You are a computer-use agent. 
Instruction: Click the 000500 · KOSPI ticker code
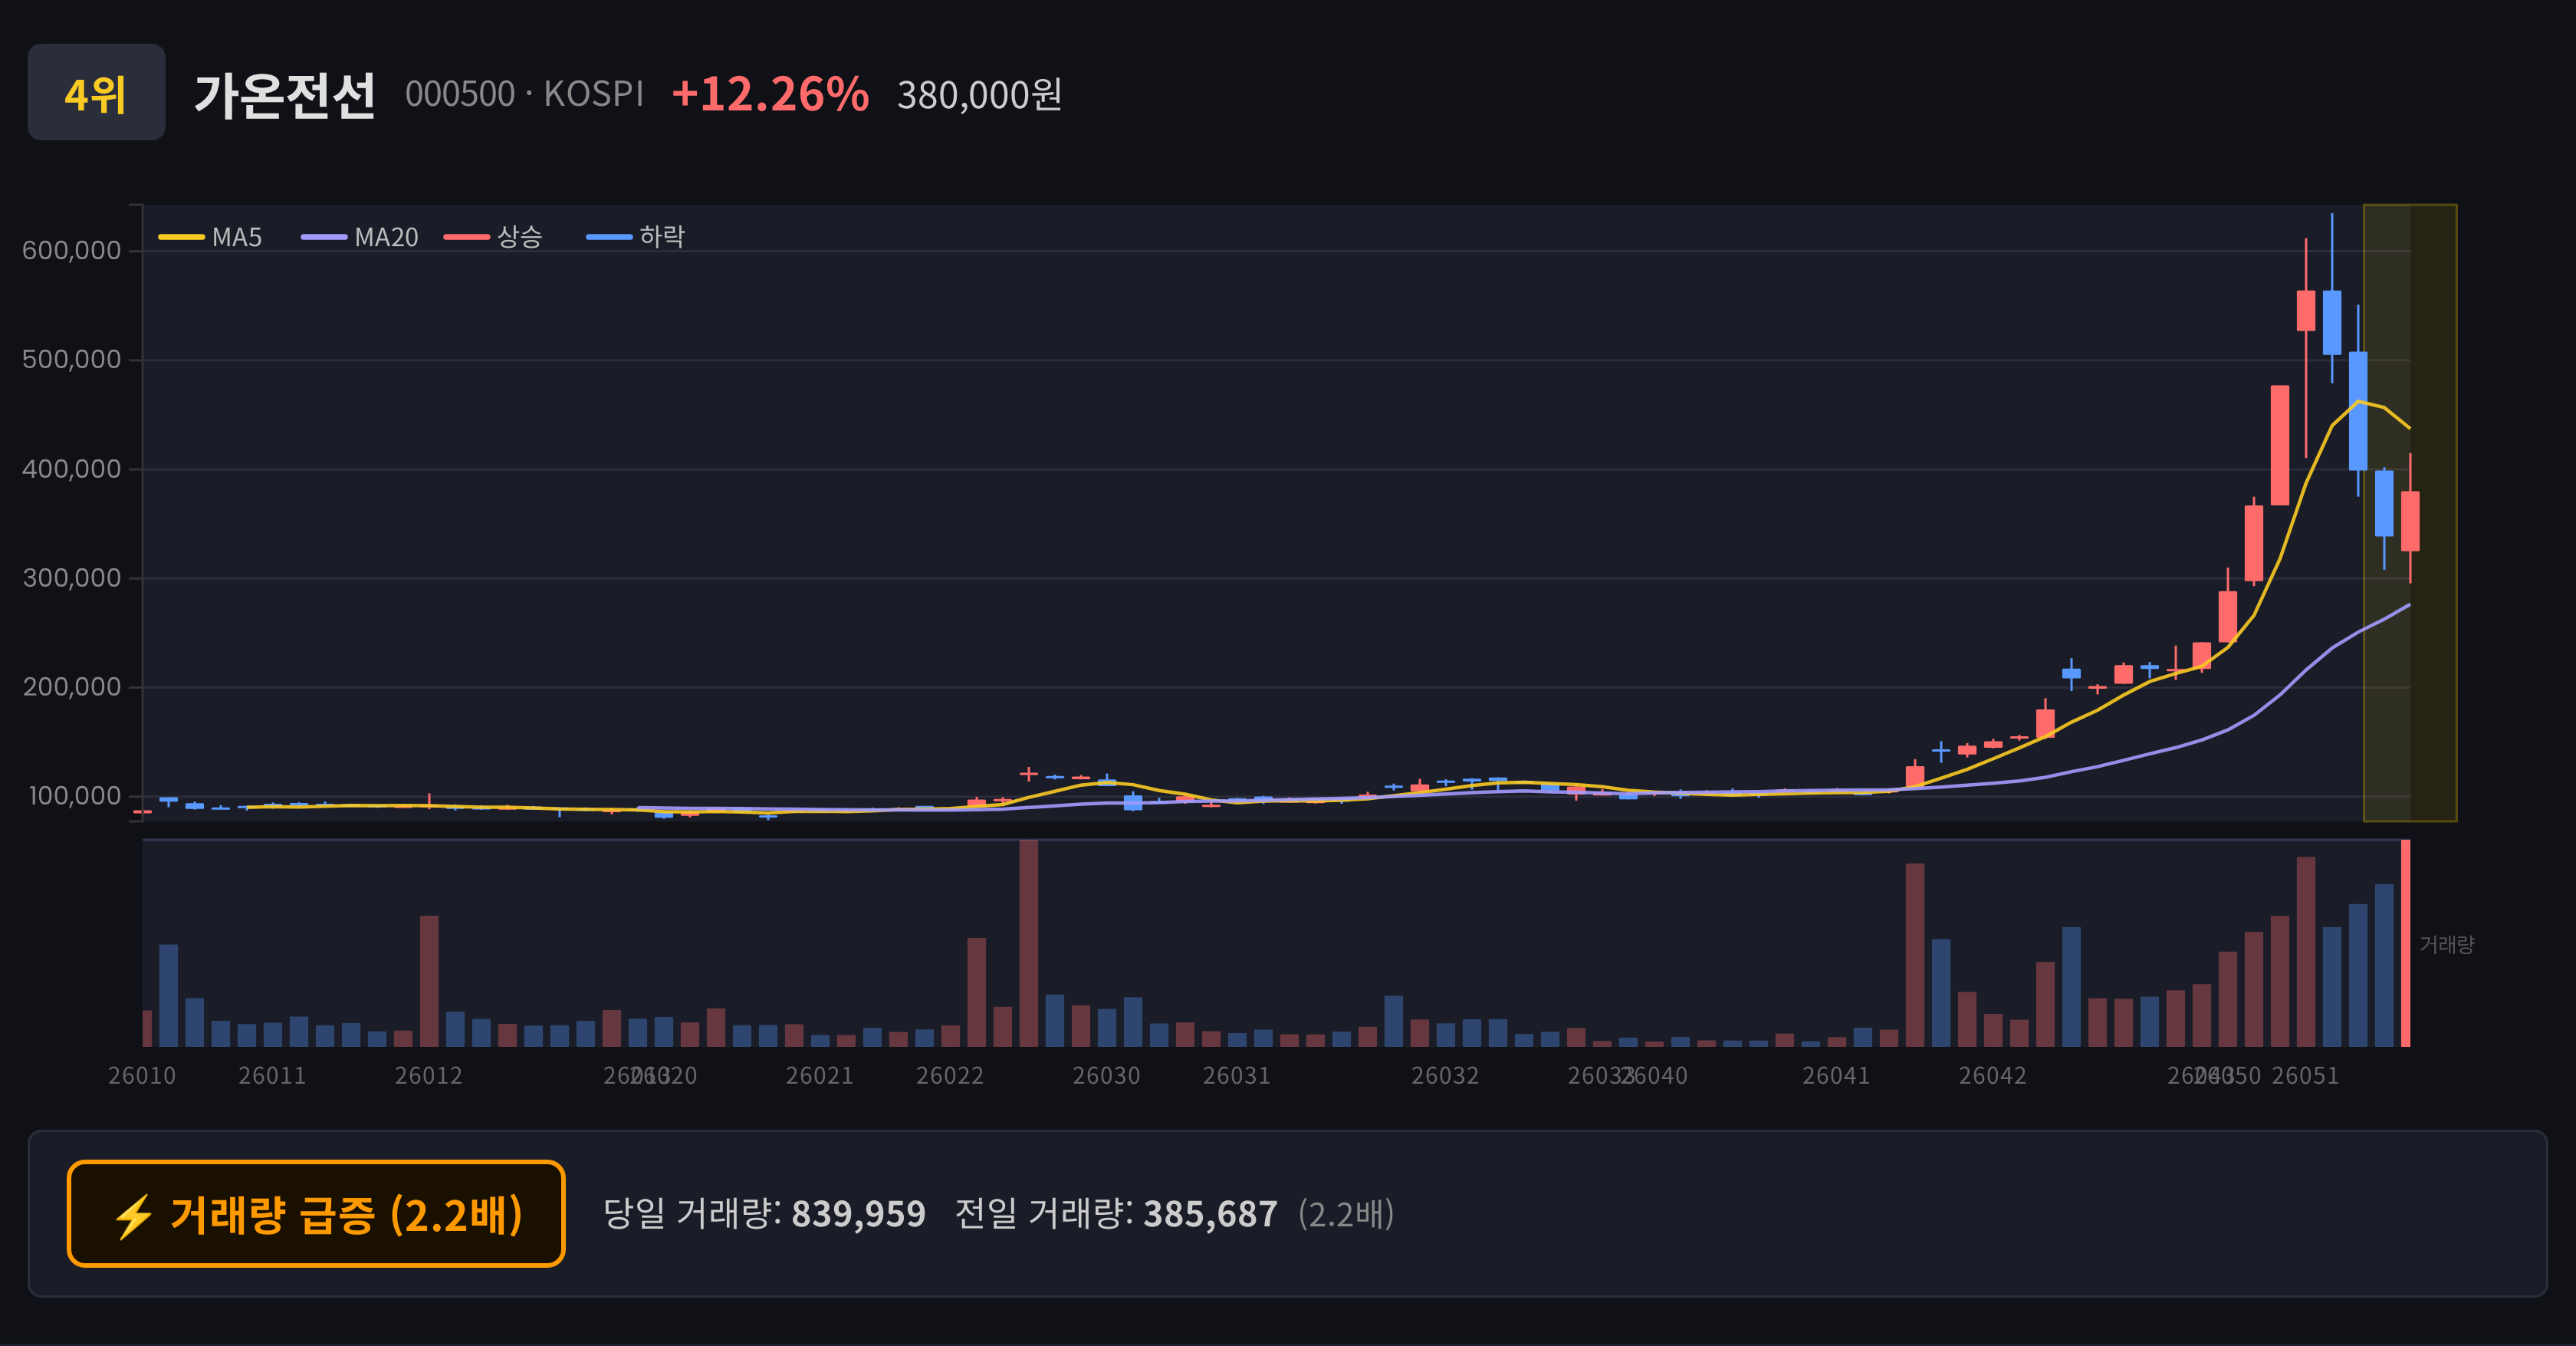(x=525, y=94)
